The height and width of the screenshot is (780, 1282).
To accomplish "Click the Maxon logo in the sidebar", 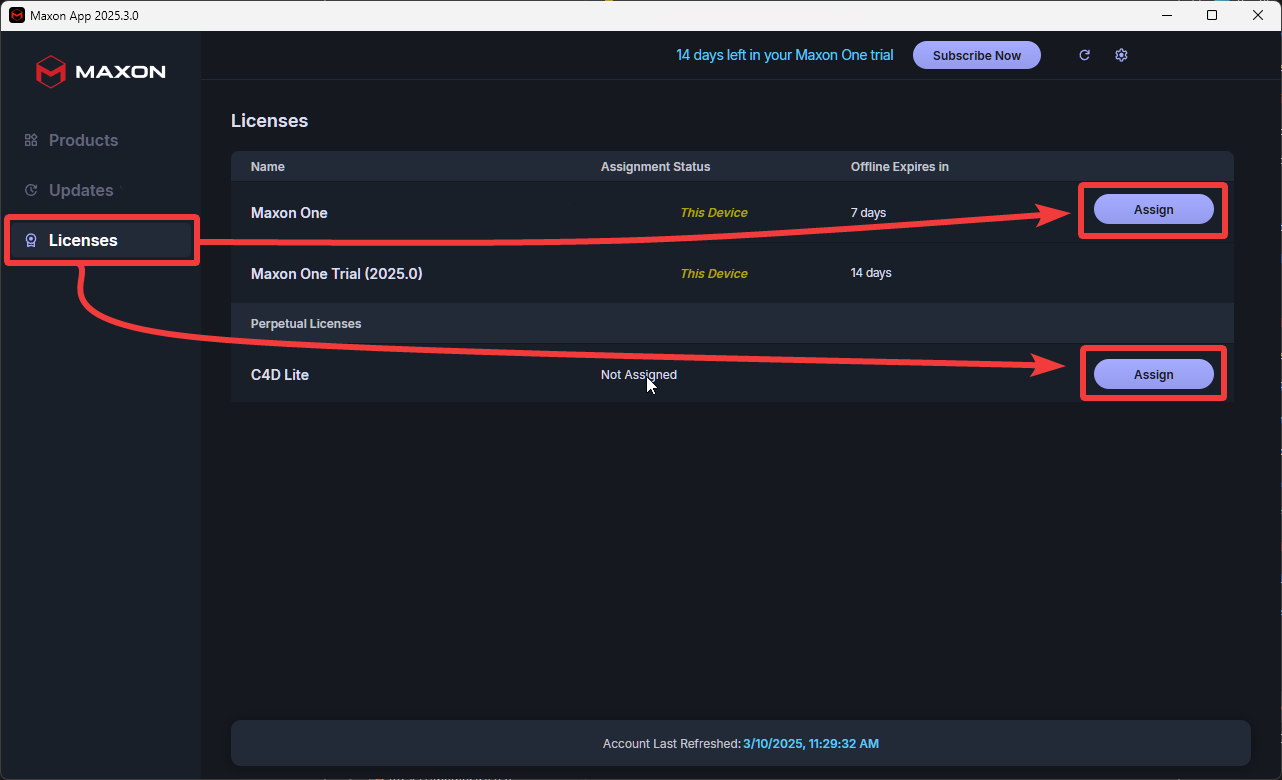I will tap(100, 71).
